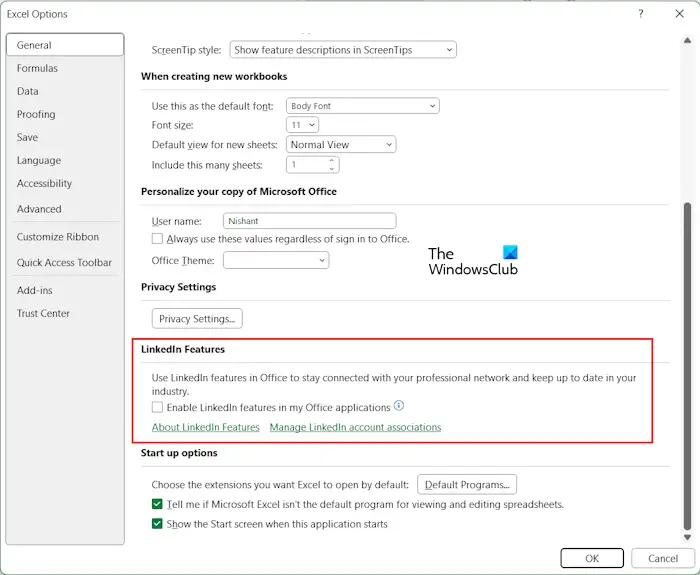This screenshot has height=575, width=700.
Task: Click the Cancel button
Action: pos(663,558)
